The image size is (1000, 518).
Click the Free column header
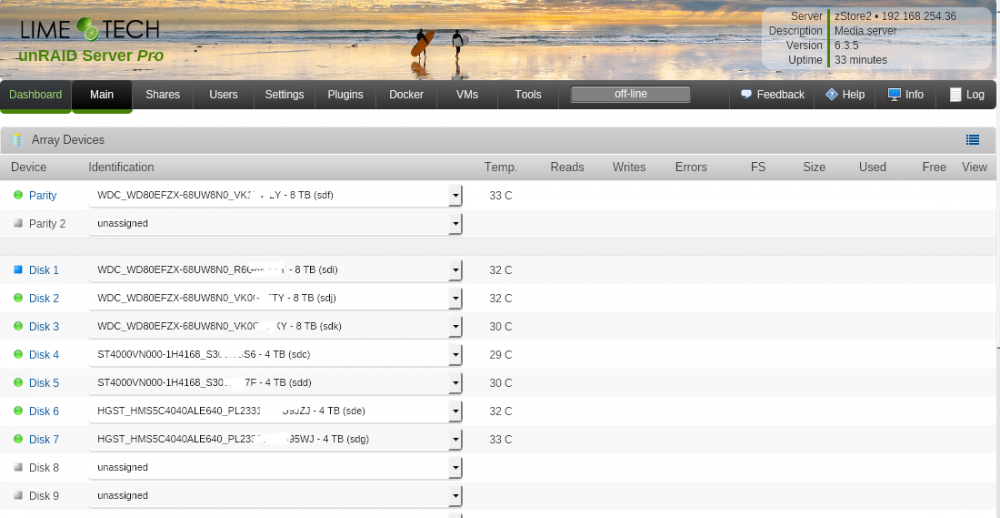pos(934,167)
